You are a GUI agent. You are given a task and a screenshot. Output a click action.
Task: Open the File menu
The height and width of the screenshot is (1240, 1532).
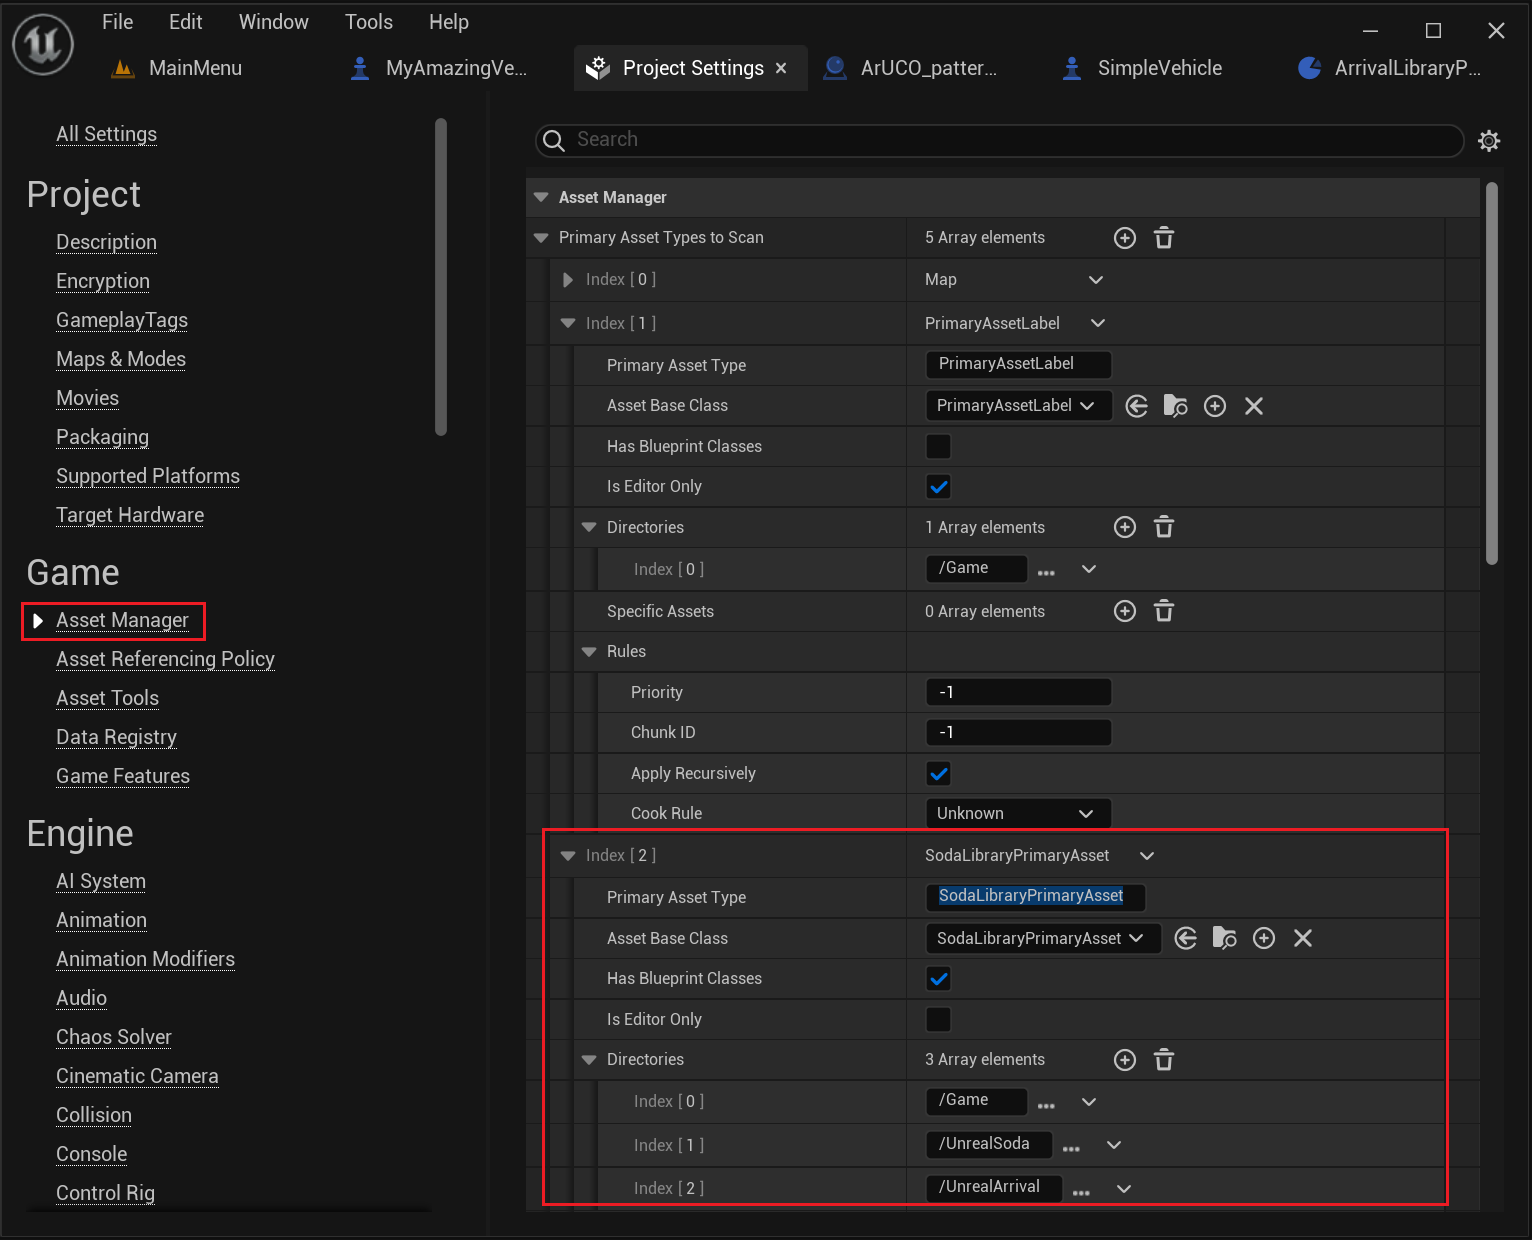117,22
